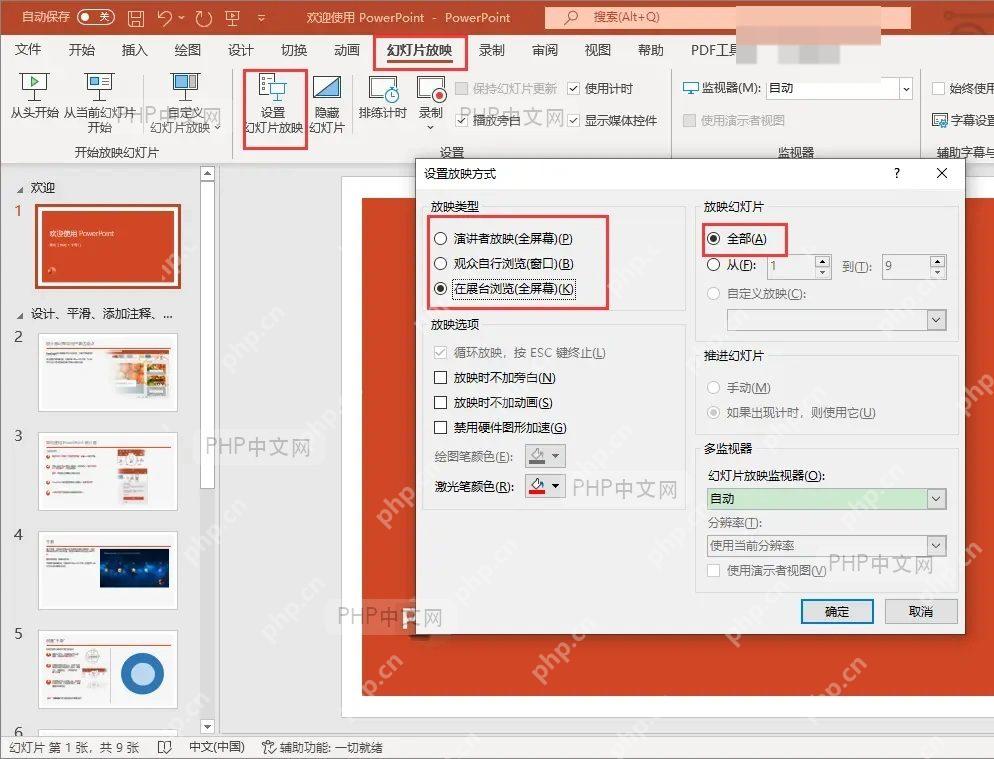Screen dimensions: 994x759
Task: Click 字幕设置 icon
Action: pyautogui.click(x=939, y=120)
